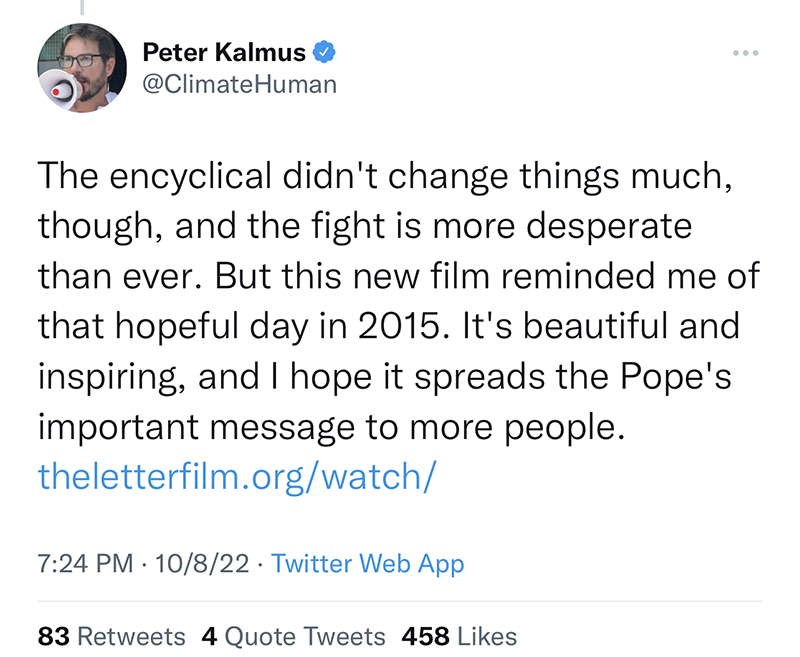Click the 7:24 PM timestamp

pyautogui.click(x=85, y=564)
